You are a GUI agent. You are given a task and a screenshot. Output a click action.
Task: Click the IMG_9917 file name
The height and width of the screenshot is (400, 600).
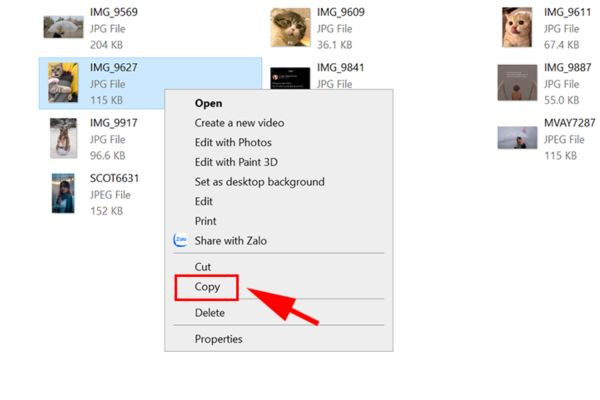[114, 123]
